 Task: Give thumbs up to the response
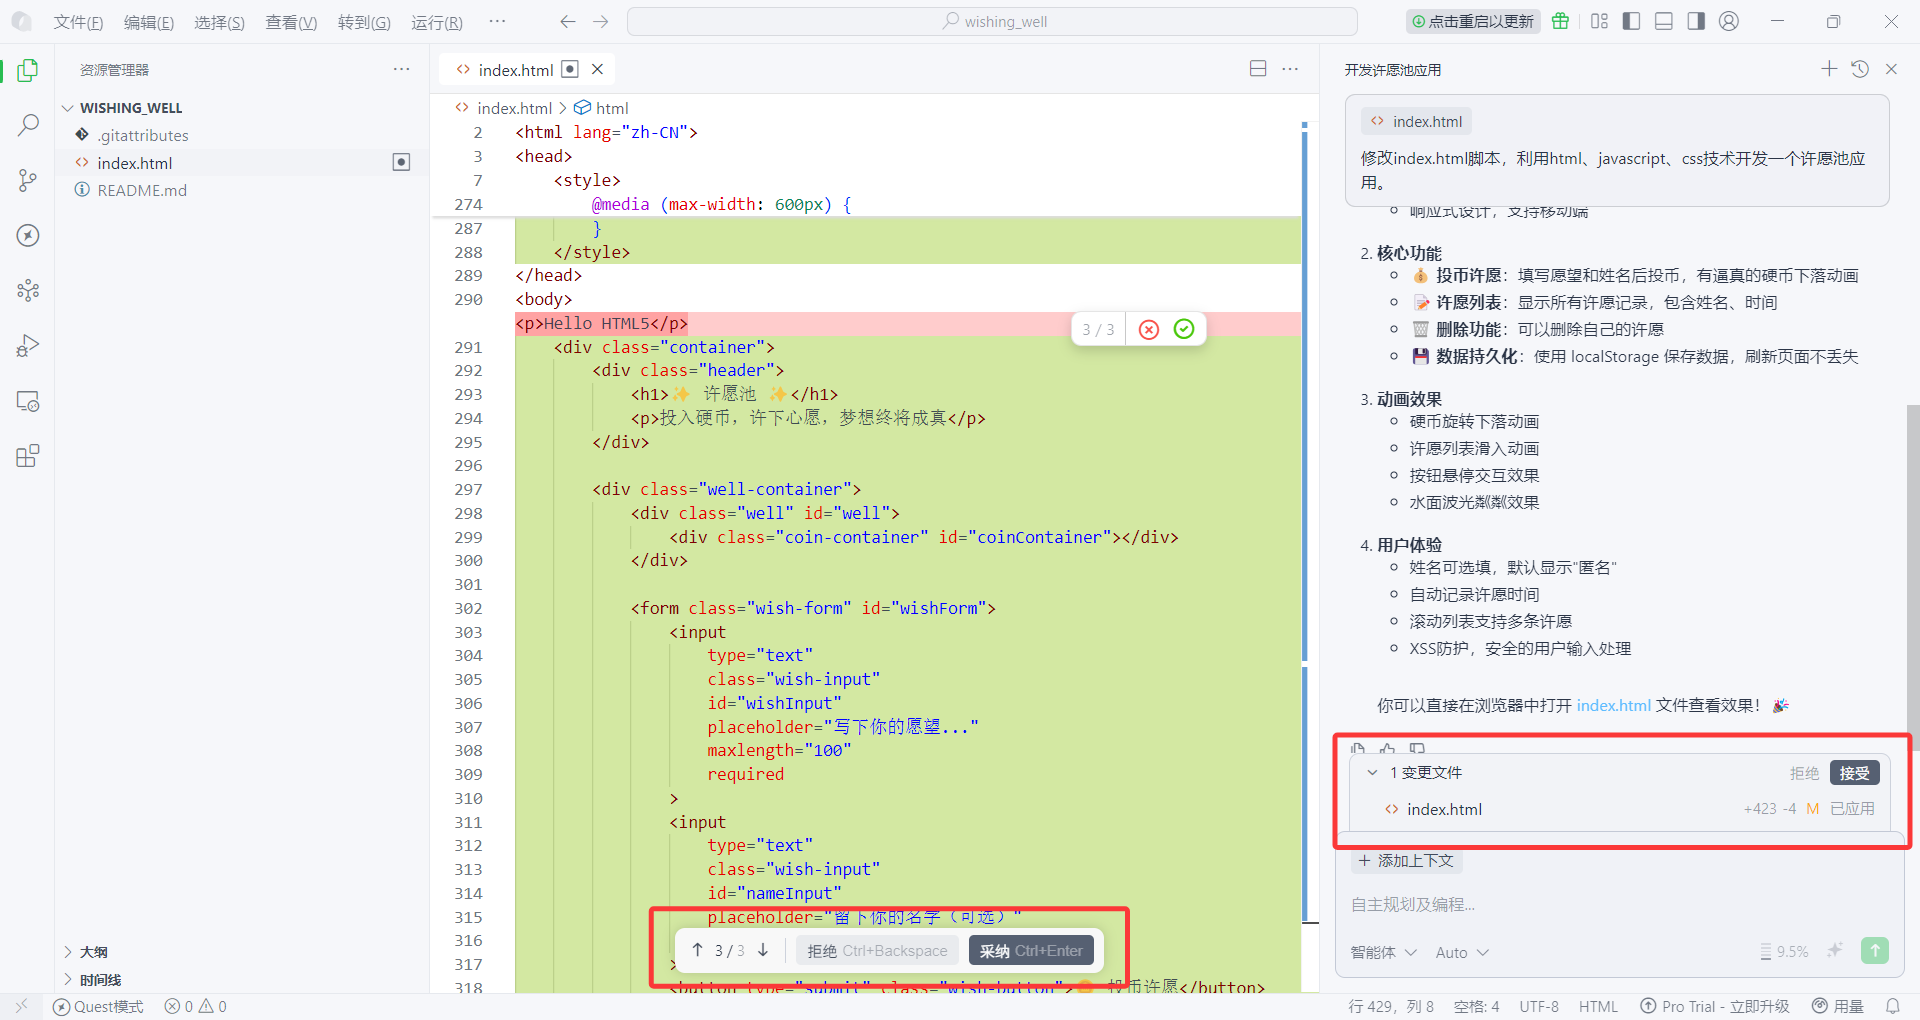(1387, 748)
